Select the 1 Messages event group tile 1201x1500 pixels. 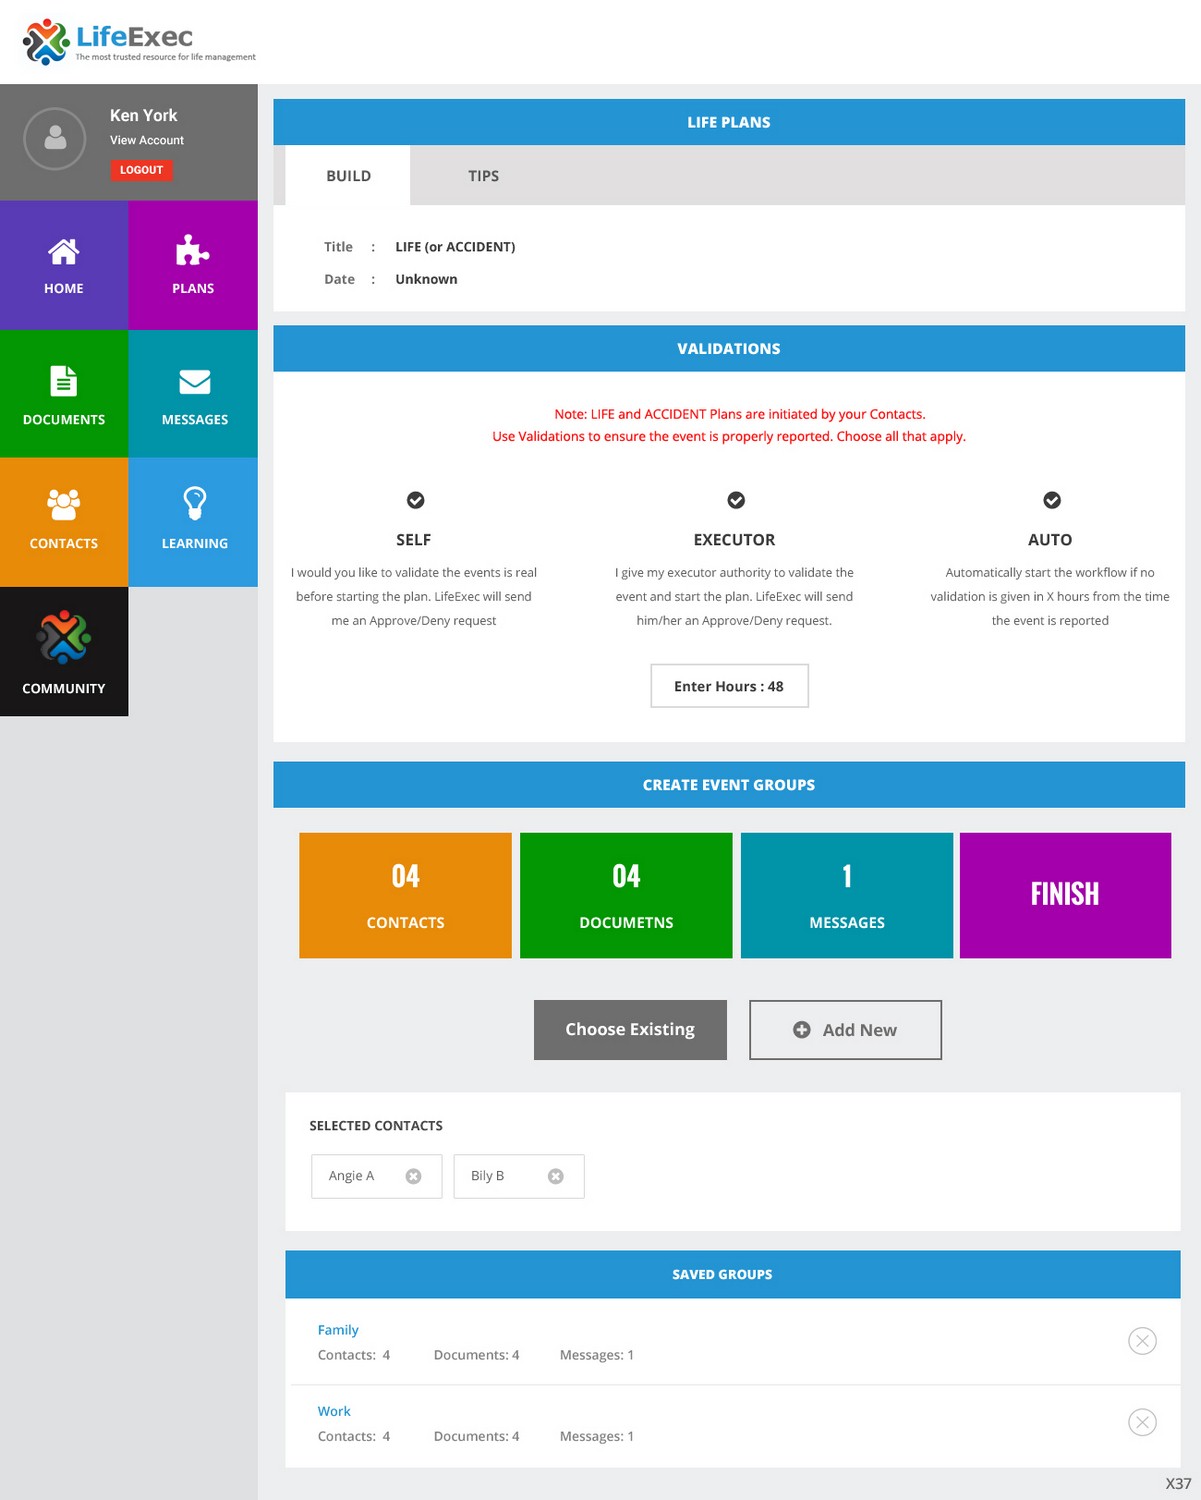[x=847, y=895]
